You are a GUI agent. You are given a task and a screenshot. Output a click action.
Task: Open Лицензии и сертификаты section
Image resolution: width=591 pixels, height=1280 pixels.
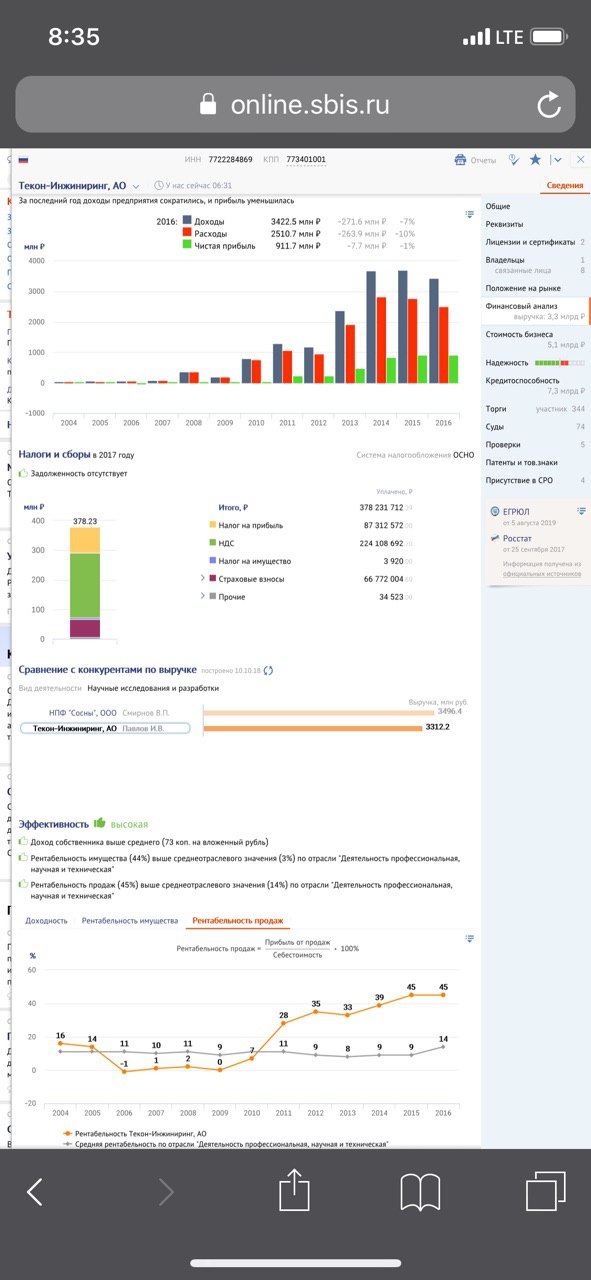[x=530, y=242]
